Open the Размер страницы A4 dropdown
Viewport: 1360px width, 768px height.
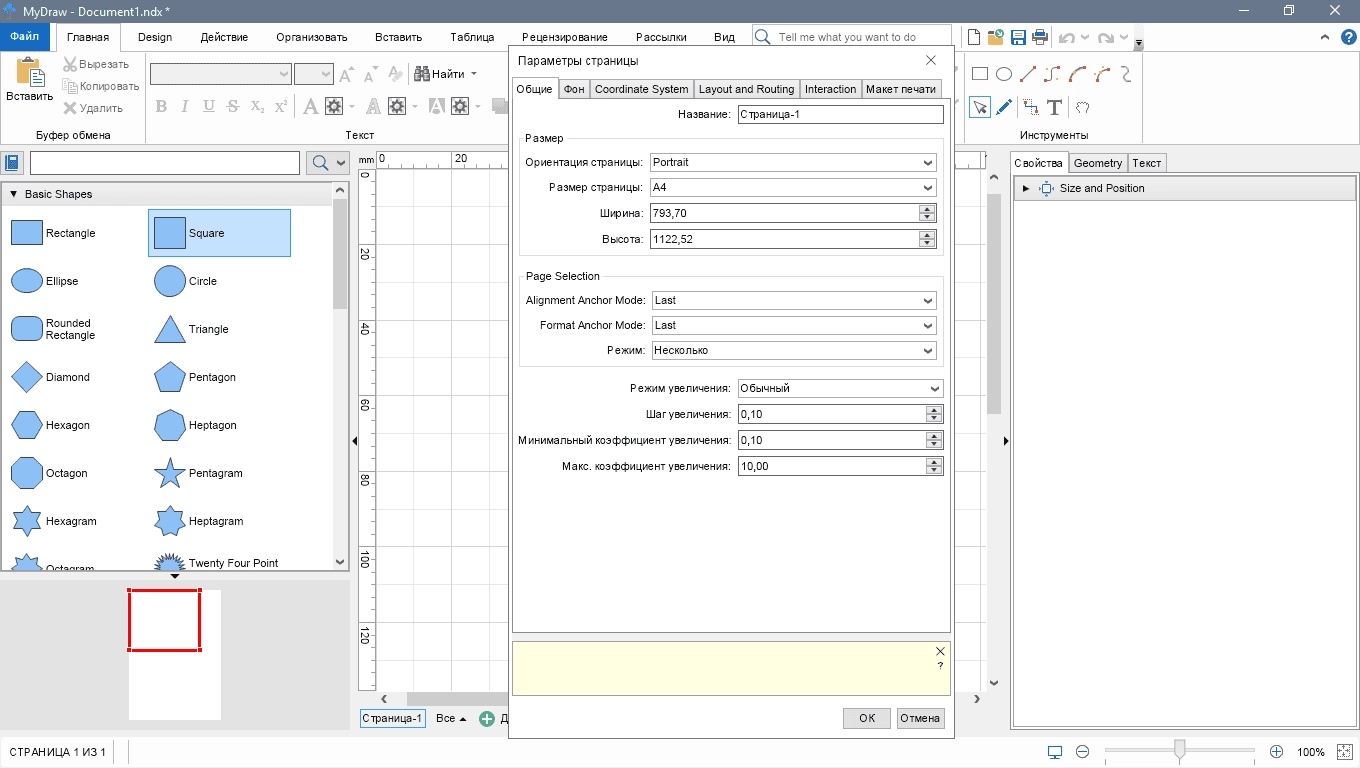tap(793, 187)
